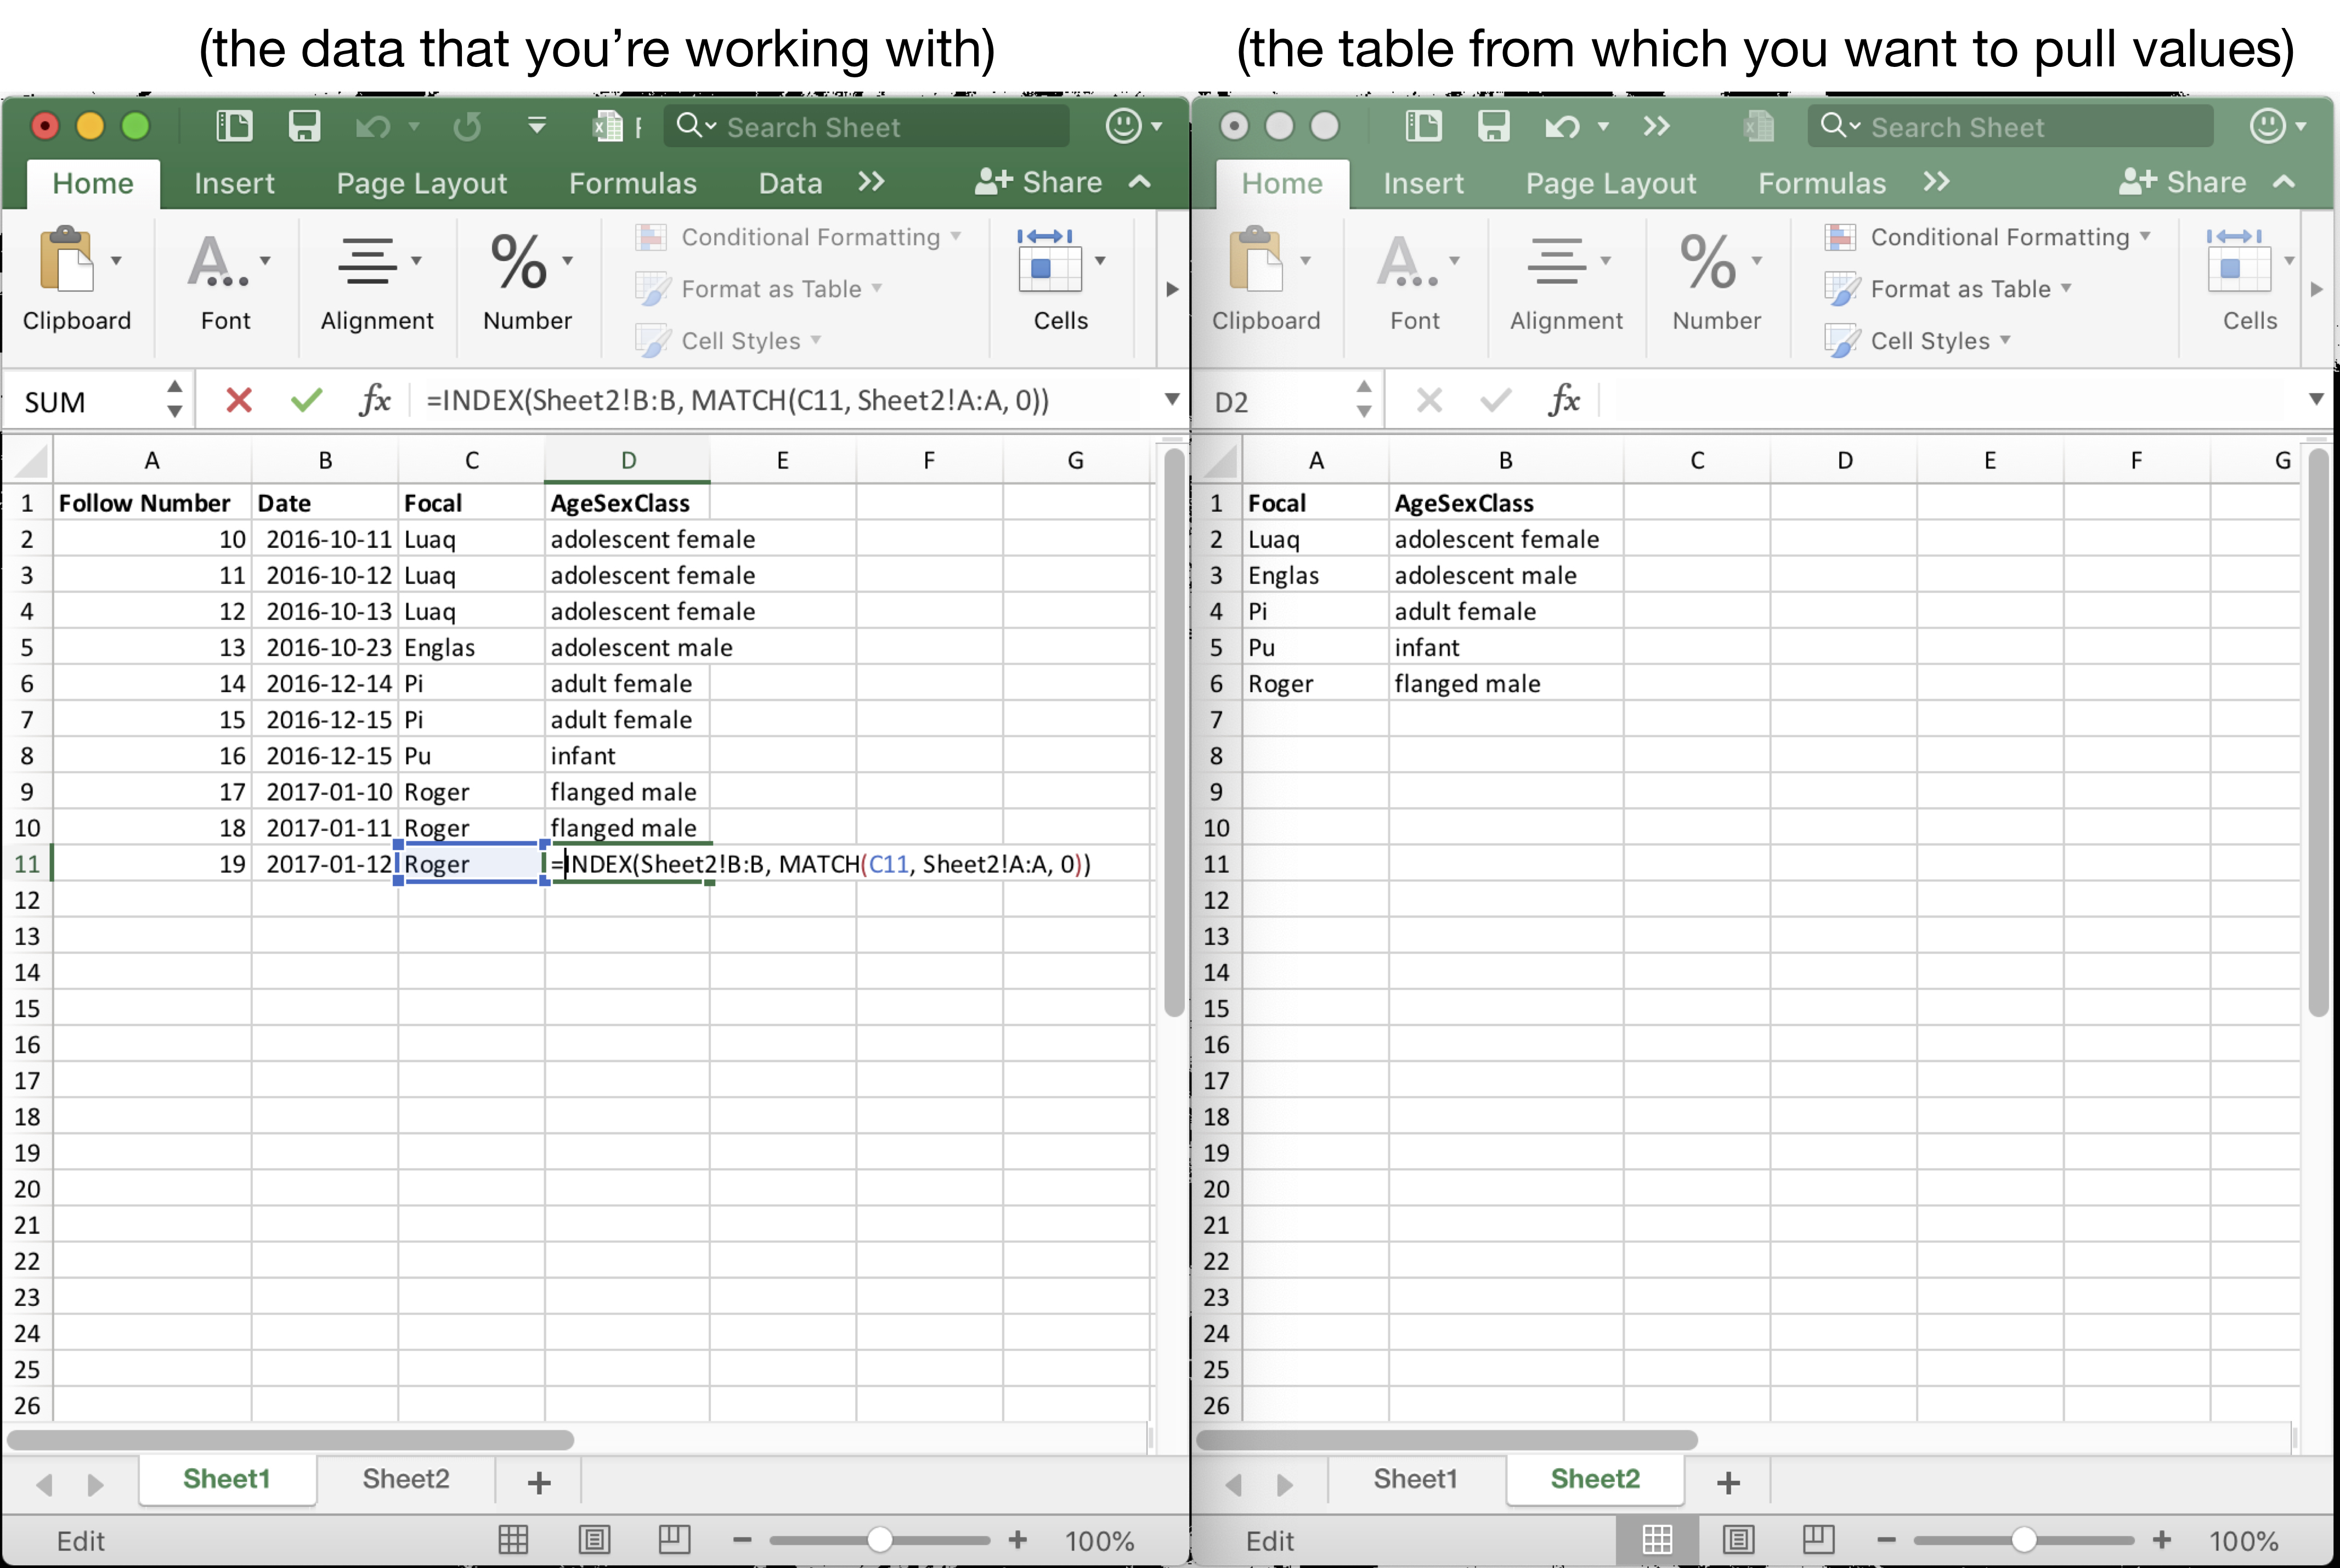Click the save icon in the right window

click(x=1493, y=126)
